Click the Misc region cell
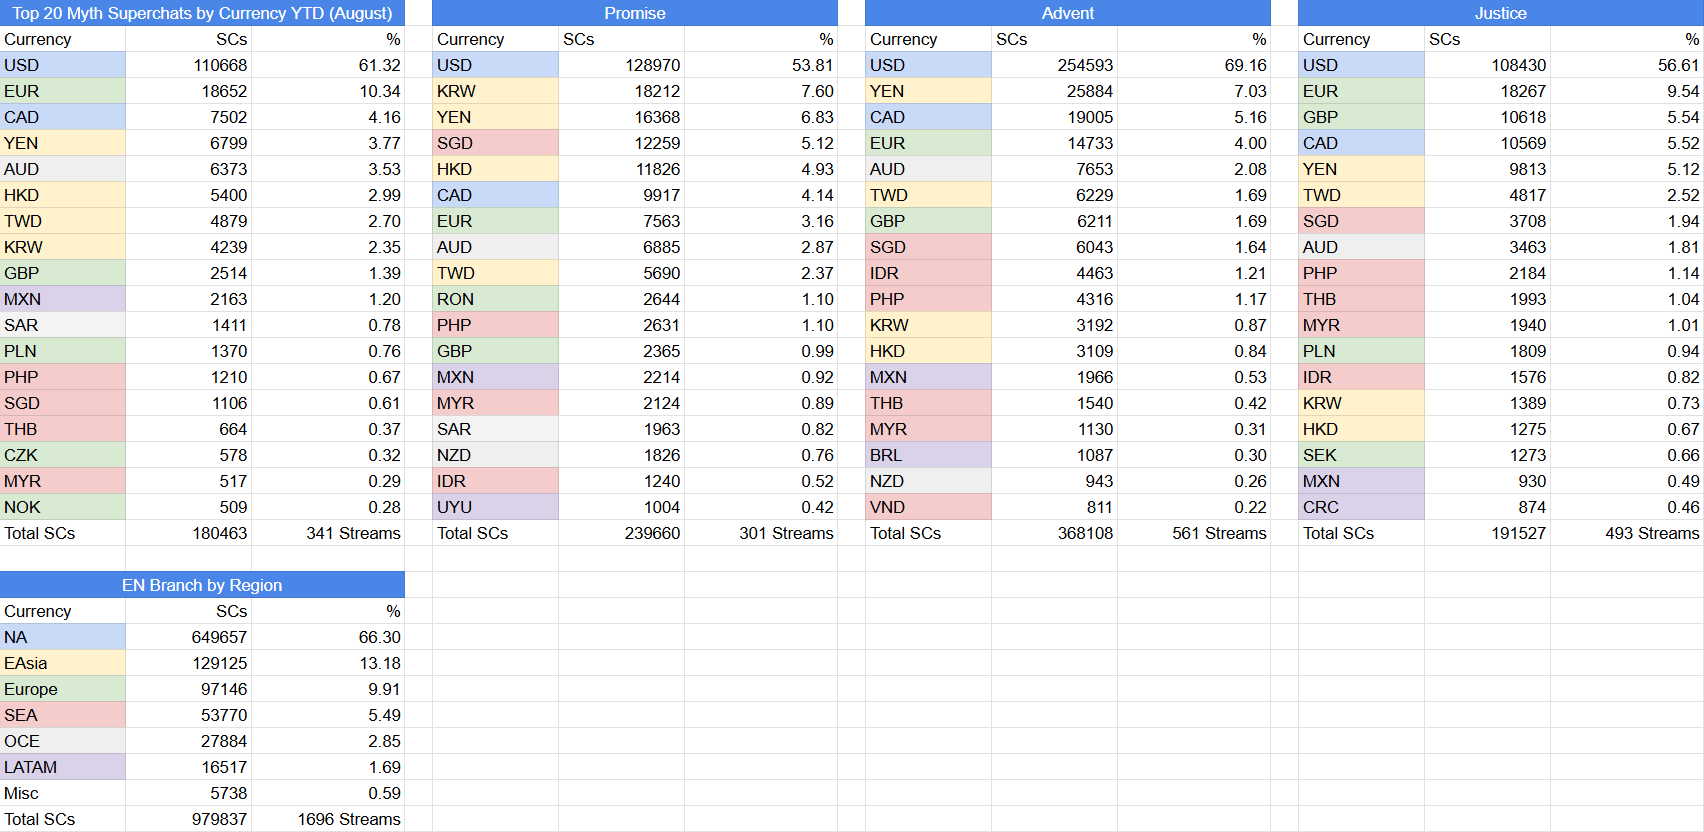1704x832 pixels. pos(63,793)
